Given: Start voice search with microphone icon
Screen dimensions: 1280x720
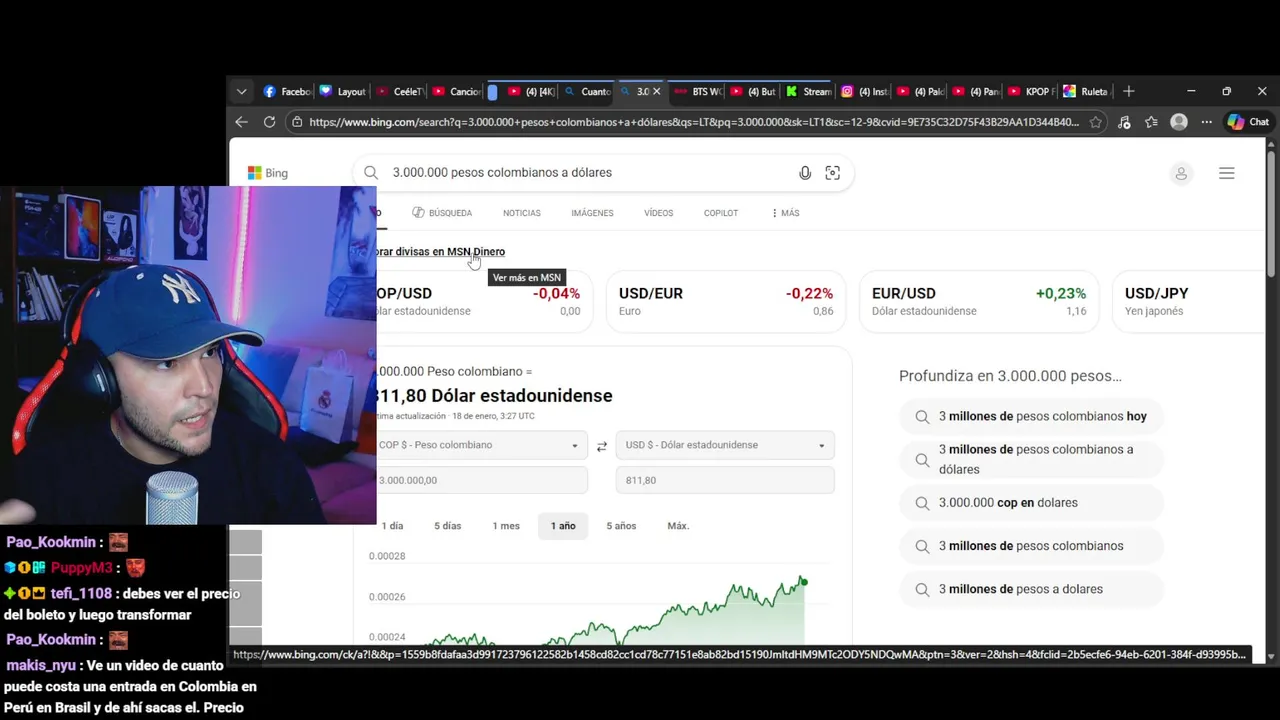Looking at the screenshot, I should click(x=805, y=172).
